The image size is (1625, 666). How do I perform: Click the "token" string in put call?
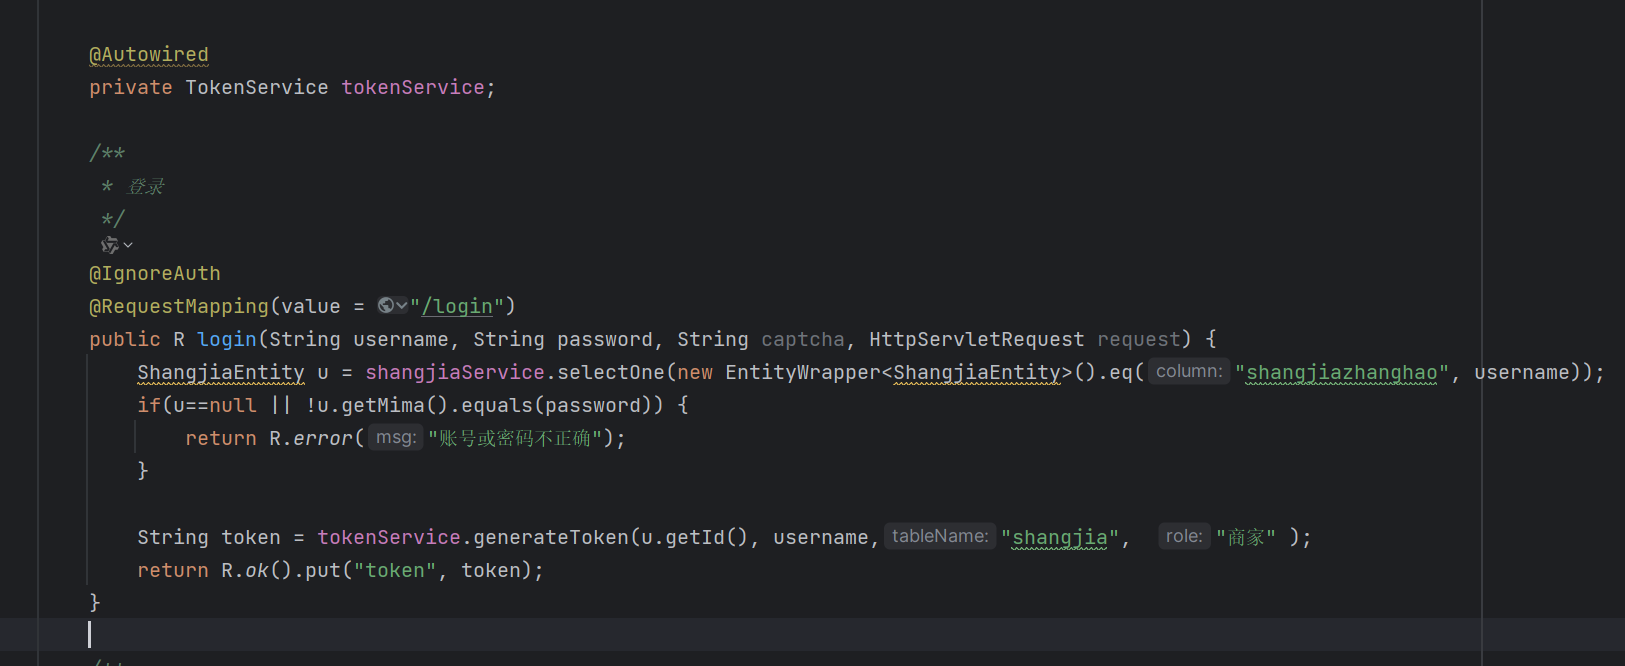(395, 570)
